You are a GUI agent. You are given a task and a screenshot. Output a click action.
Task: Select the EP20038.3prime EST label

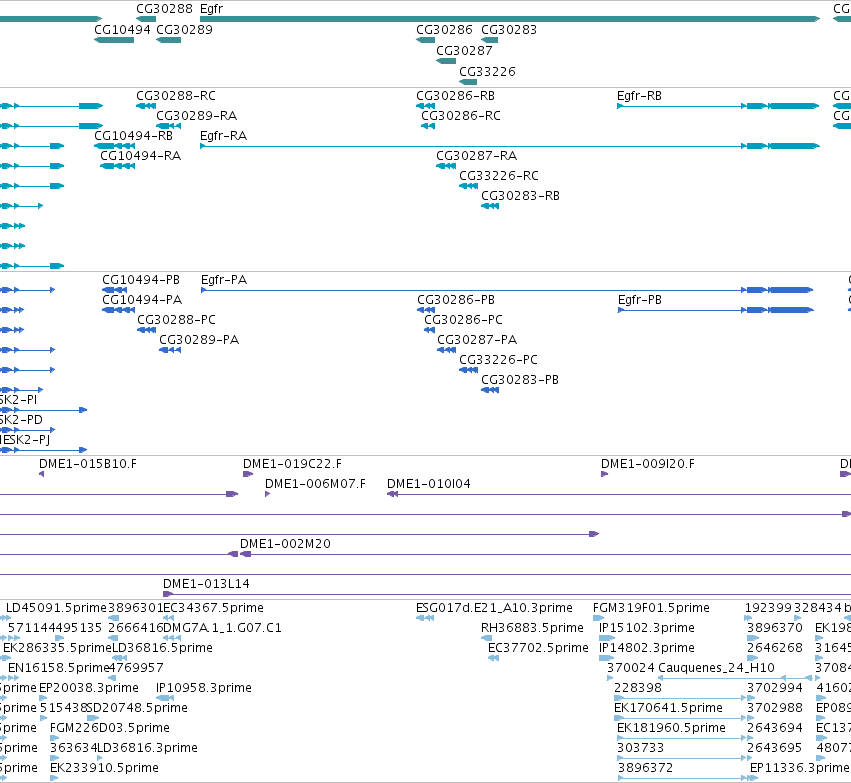[x=88, y=689]
